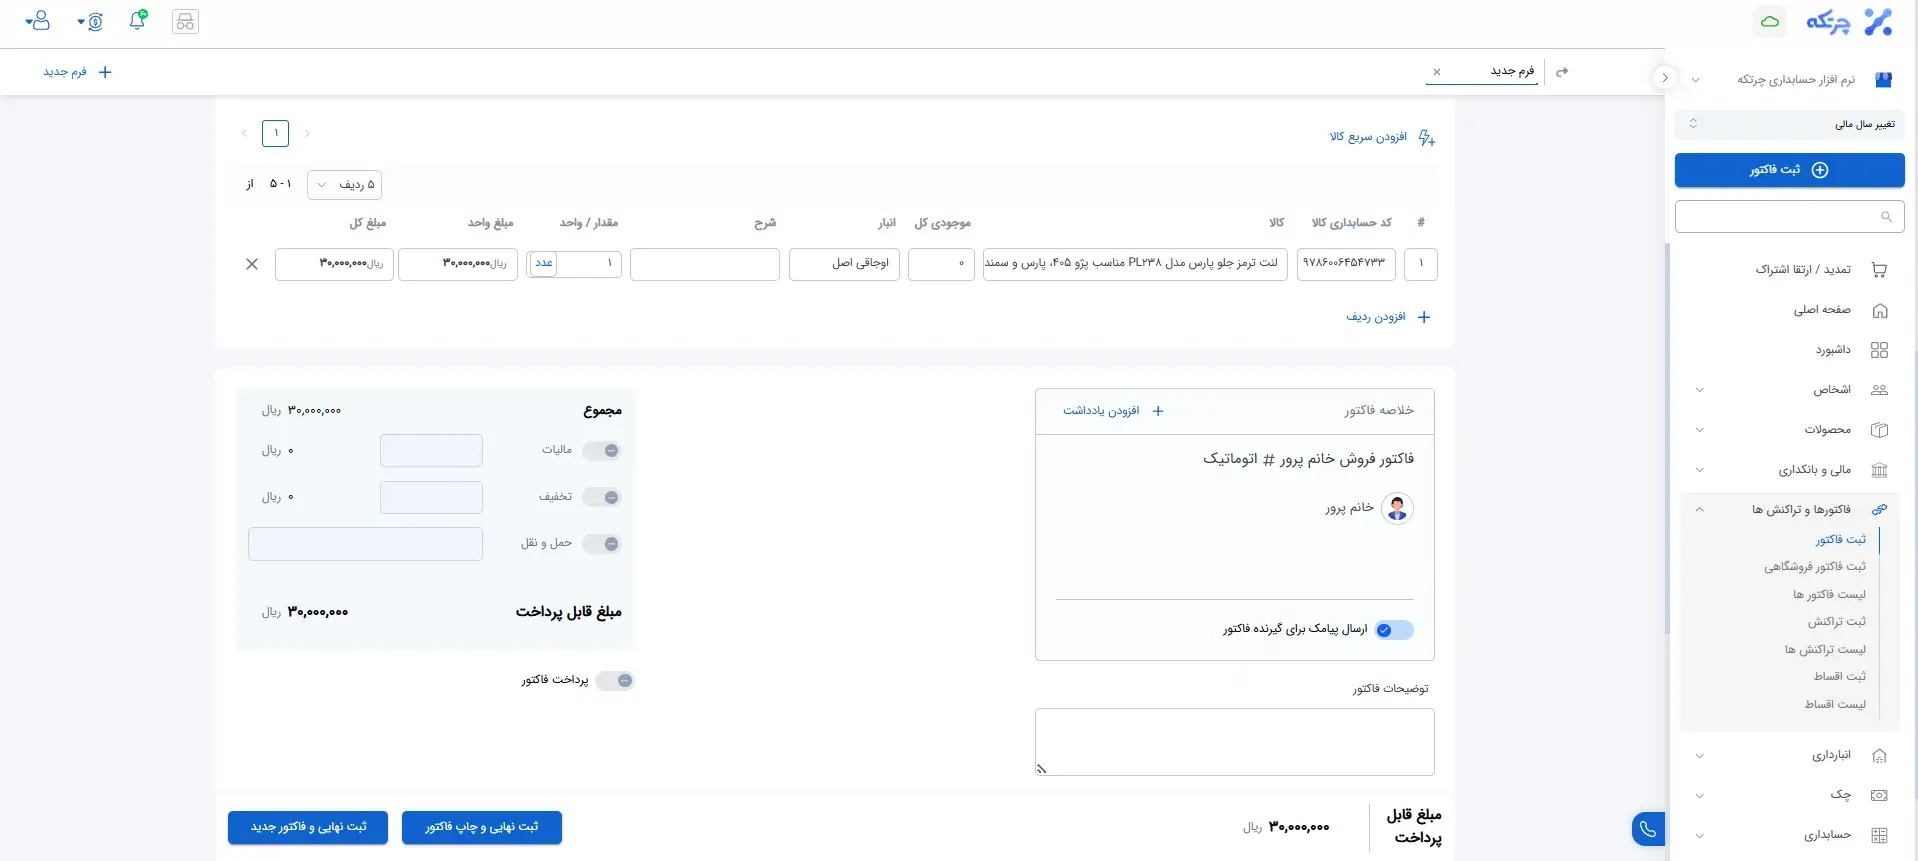Open ثبت فاکتور فروشگاهی menu item
This screenshot has height=861, width=1918.
click(x=1814, y=567)
